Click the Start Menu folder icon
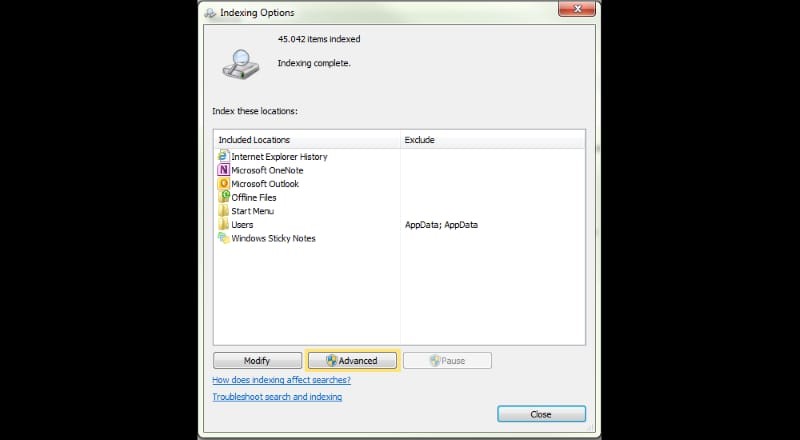Image resolution: width=800 pixels, height=440 pixels. coord(223,211)
